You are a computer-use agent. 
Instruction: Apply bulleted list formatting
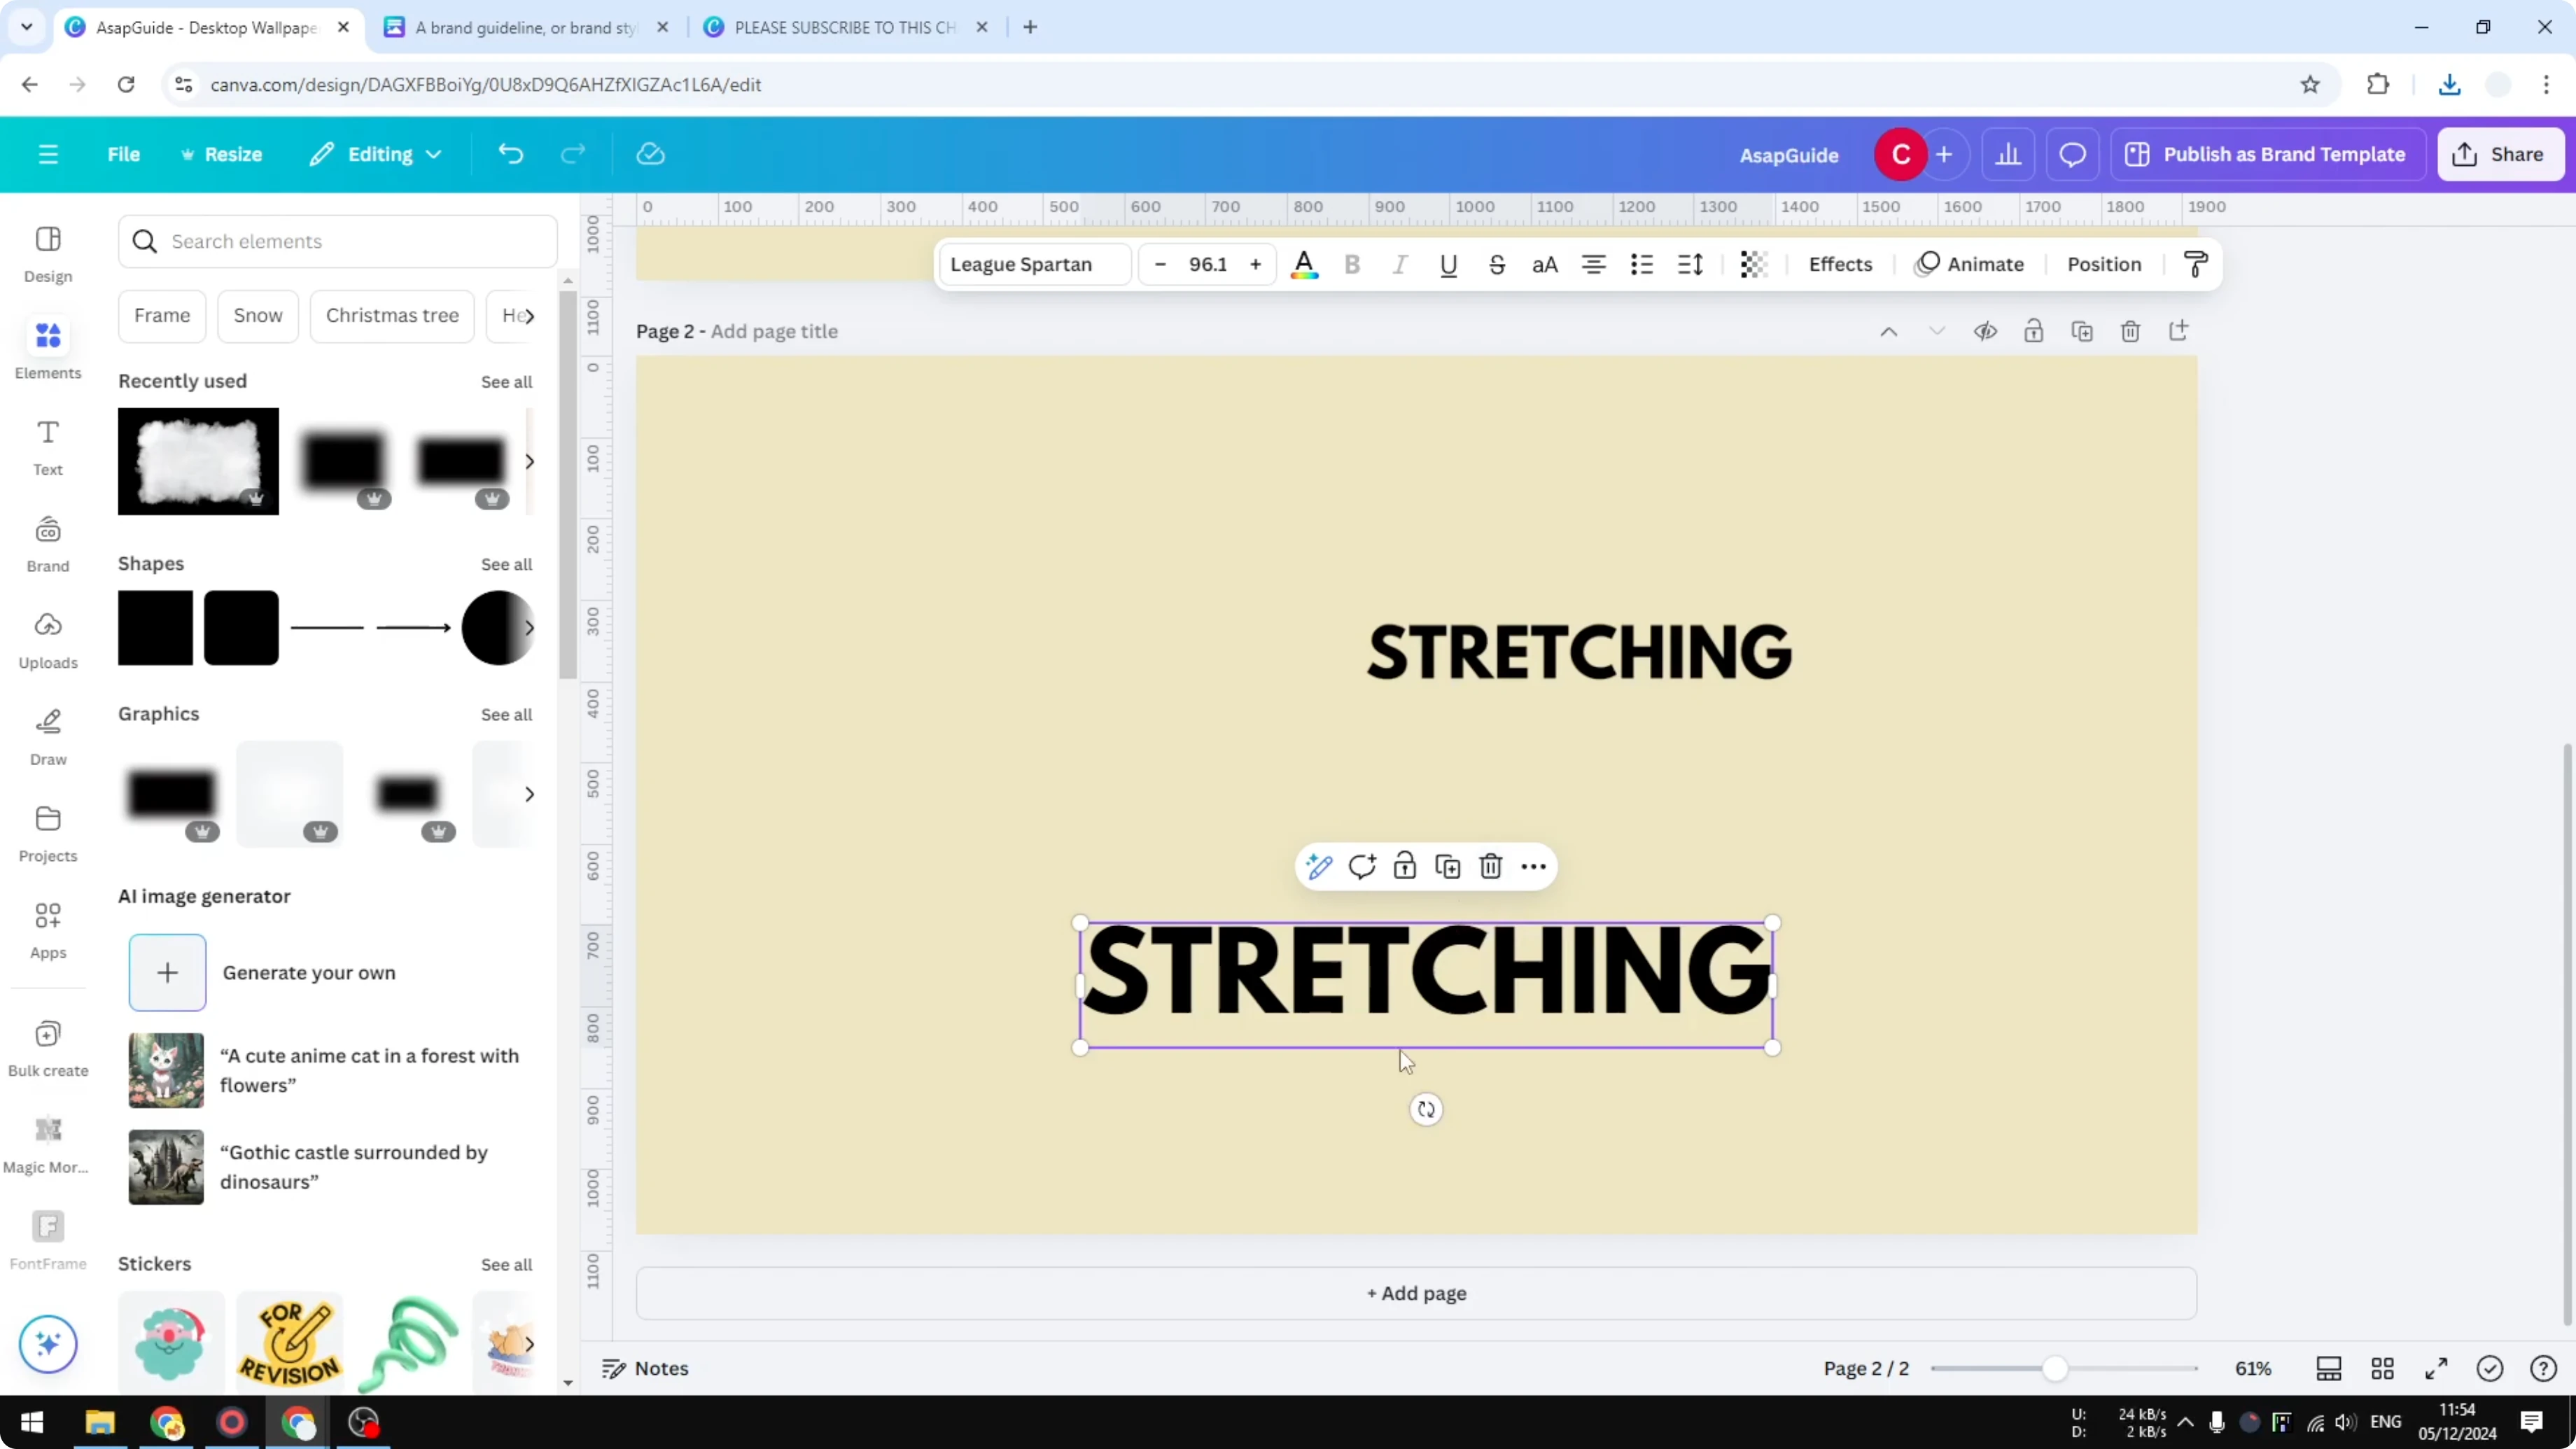1641,264
